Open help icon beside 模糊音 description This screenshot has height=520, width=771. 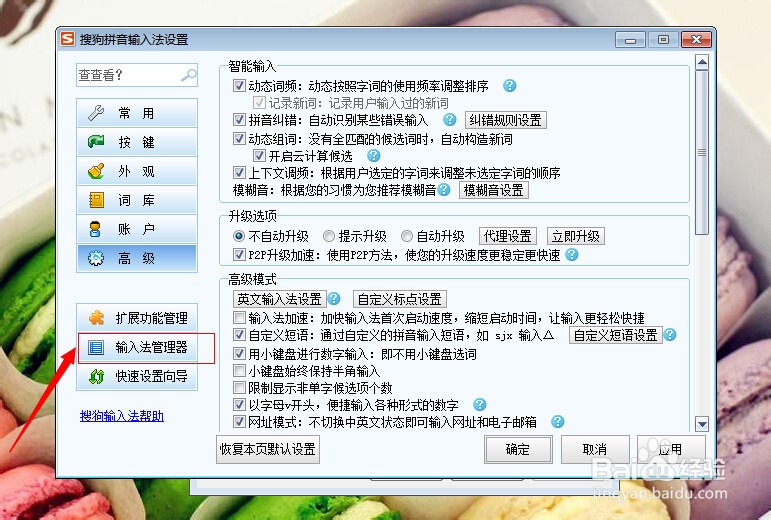[x=444, y=190]
